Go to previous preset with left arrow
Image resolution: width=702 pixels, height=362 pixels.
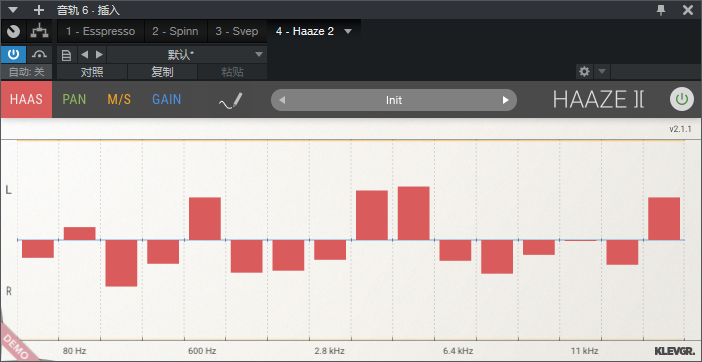tap(84, 55)
